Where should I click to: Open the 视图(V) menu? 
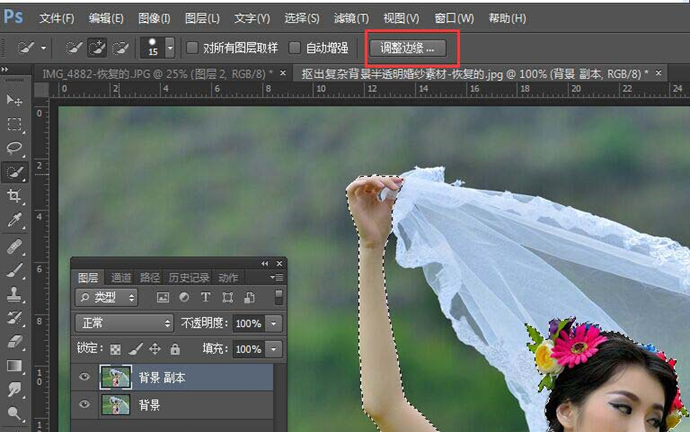click(x=401, y=18)
